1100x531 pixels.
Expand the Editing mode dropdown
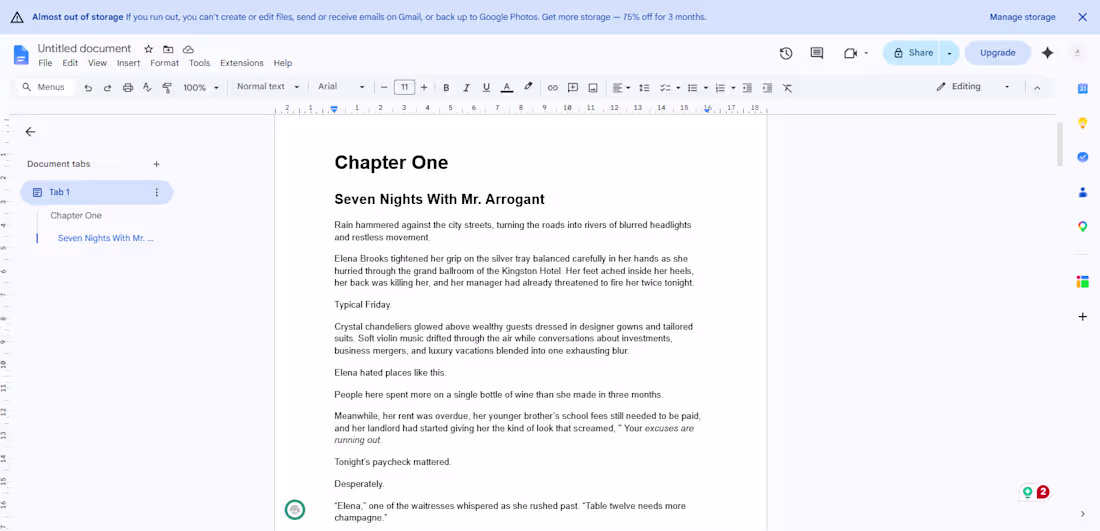point(974,87)
